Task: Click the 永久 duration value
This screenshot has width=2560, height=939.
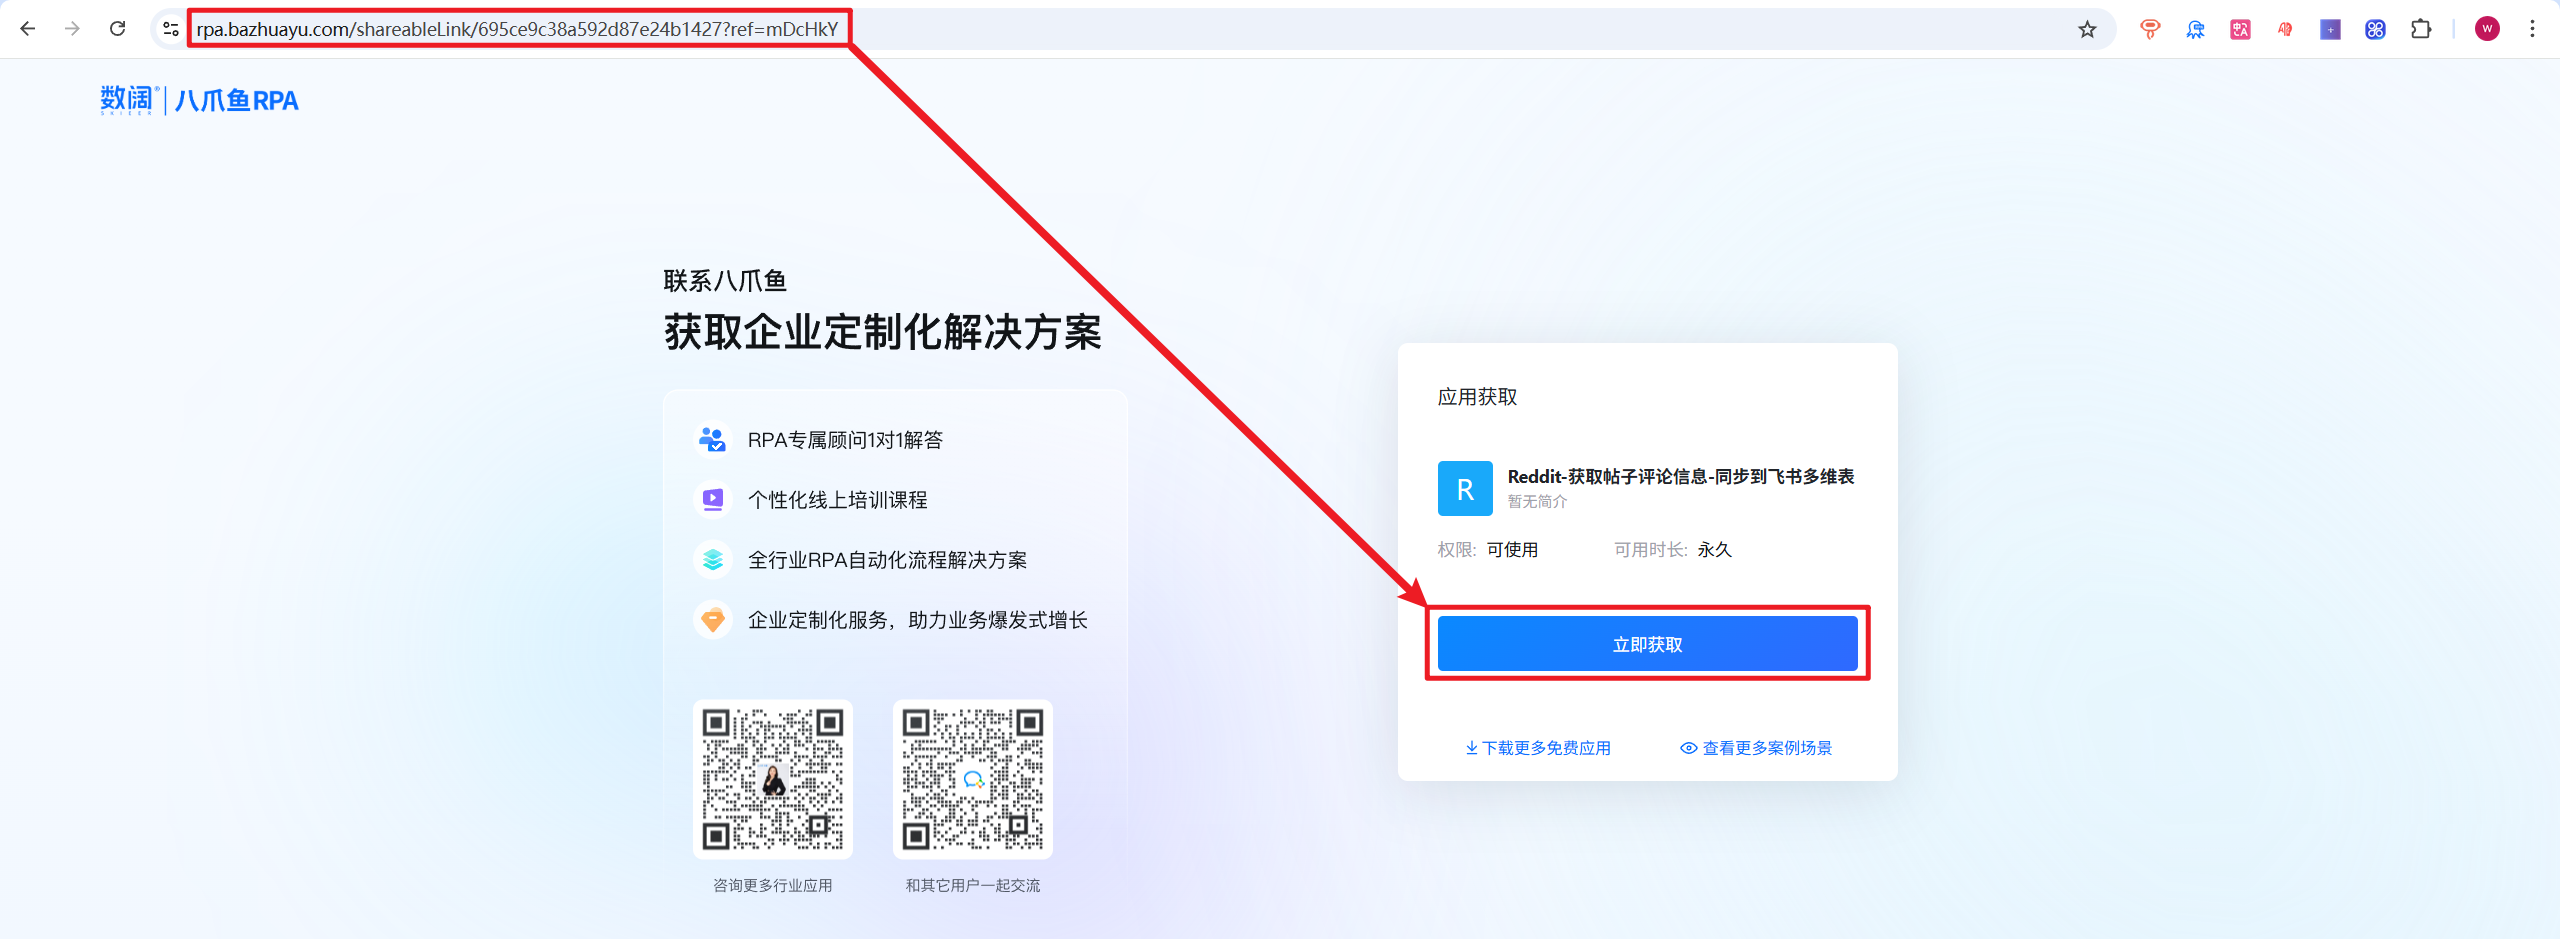Action: point(1714,550)
